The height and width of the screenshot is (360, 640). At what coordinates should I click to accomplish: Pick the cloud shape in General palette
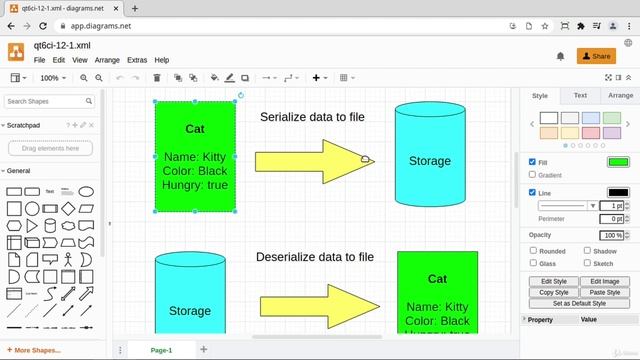pyautogui.click(x=68, y=226)
